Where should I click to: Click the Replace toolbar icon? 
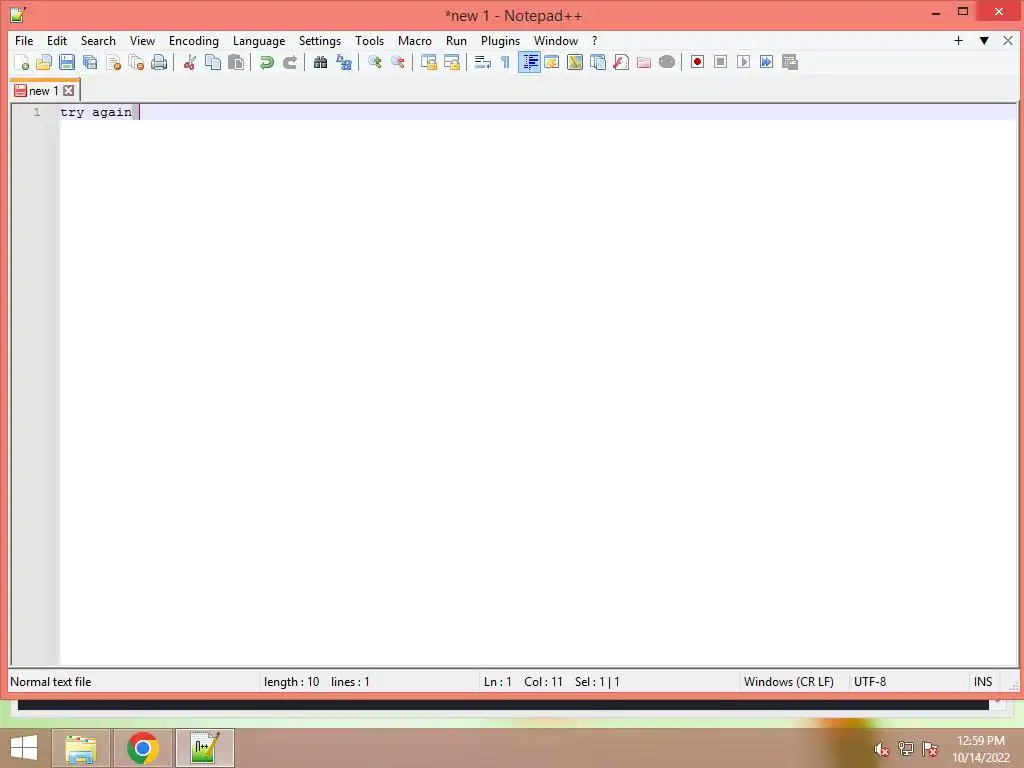344,62
